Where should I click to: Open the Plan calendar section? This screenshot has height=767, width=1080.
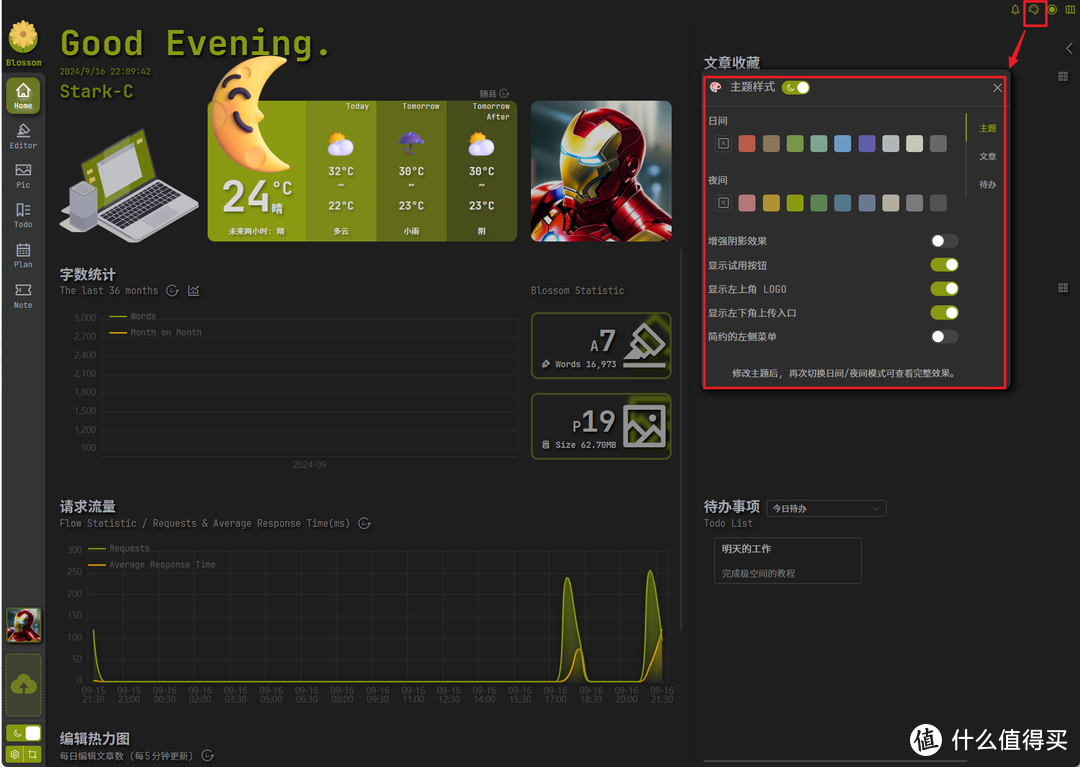(x=23, y=255)
